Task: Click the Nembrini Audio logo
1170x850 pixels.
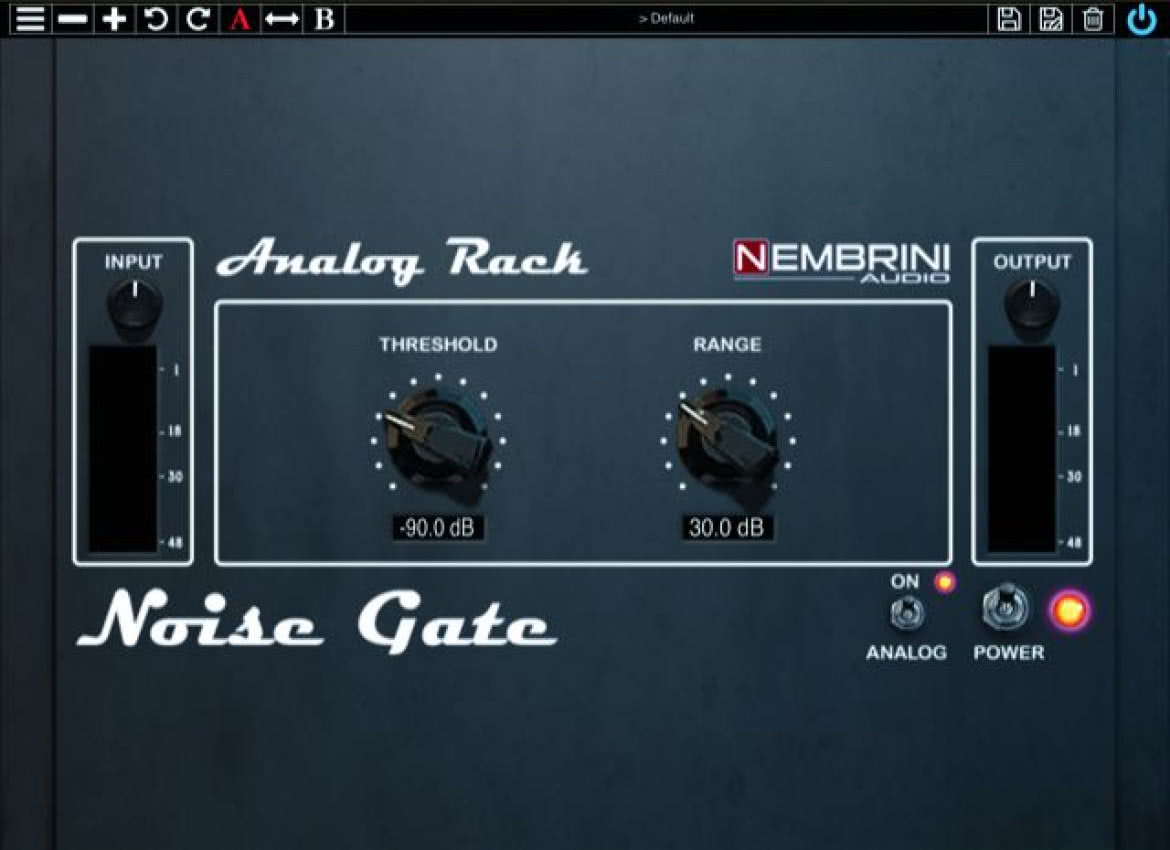Action: pos(842,261)
